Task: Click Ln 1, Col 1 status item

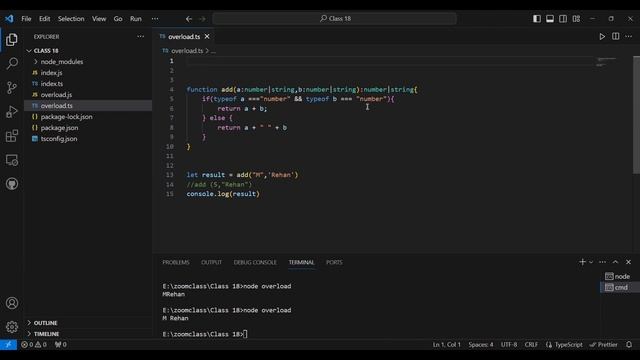Action: click(x=447, y=344)
